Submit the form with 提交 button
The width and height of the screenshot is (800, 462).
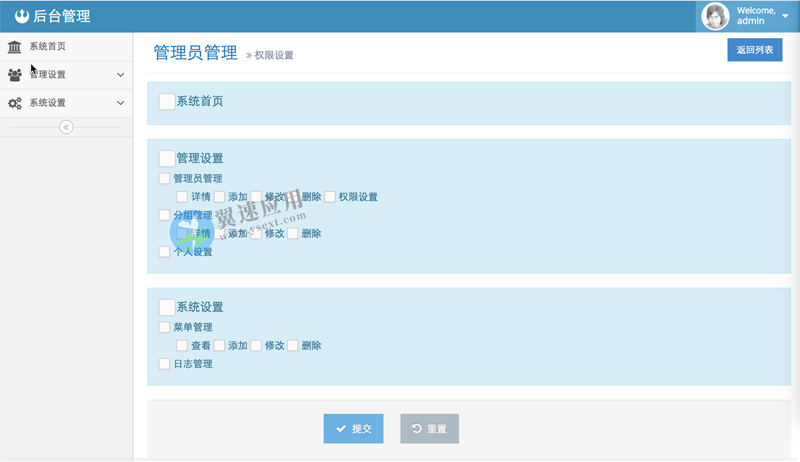pos(353,429)
